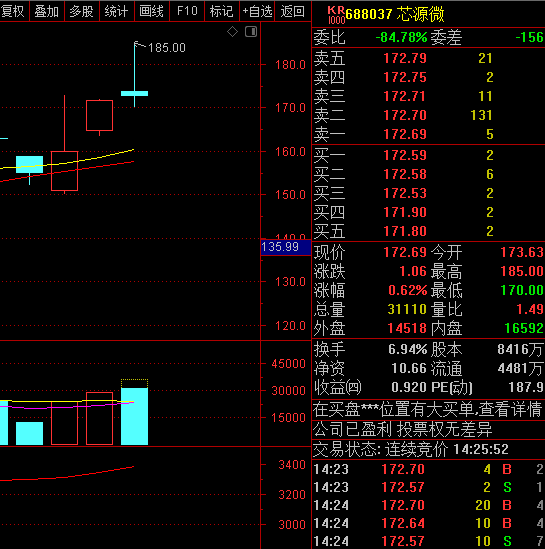Click the 委差 value -156

click(x=529, y=37)
